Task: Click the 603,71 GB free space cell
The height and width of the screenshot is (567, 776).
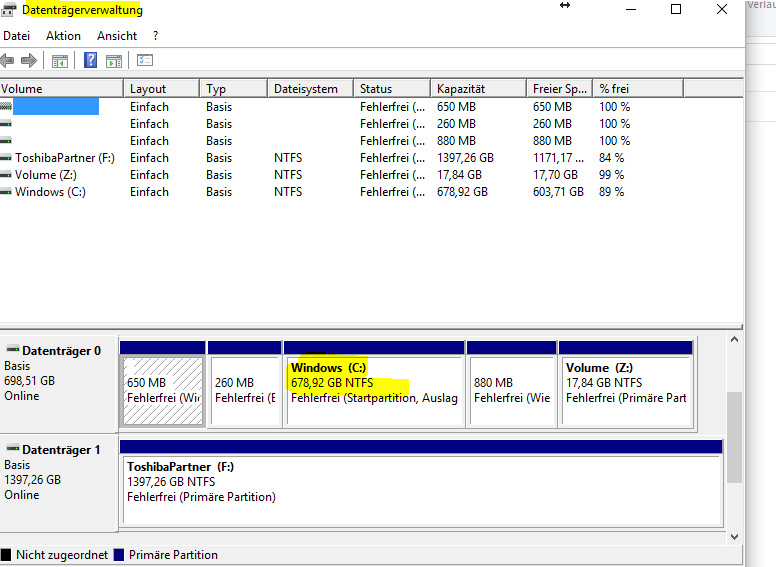Action: pyautogui.click(x=558, y=192)
